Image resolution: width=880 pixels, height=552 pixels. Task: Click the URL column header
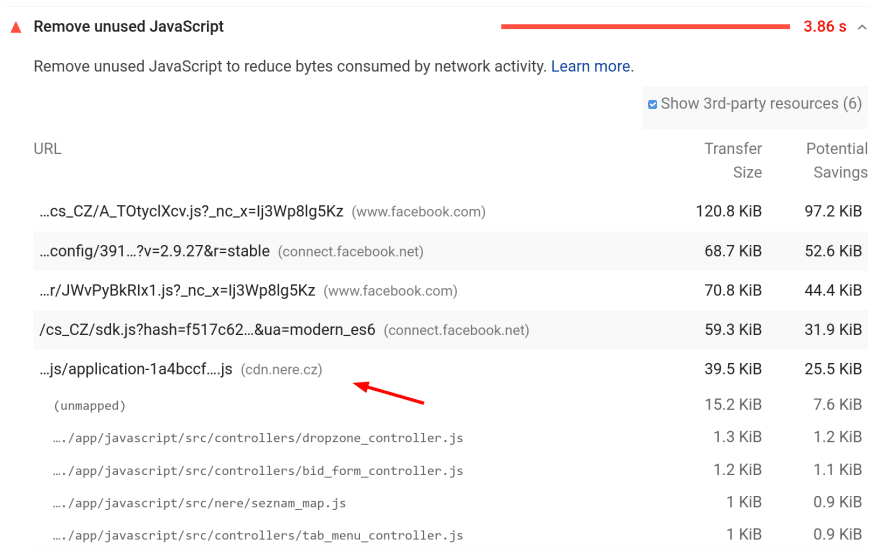[x=48, y=149]
